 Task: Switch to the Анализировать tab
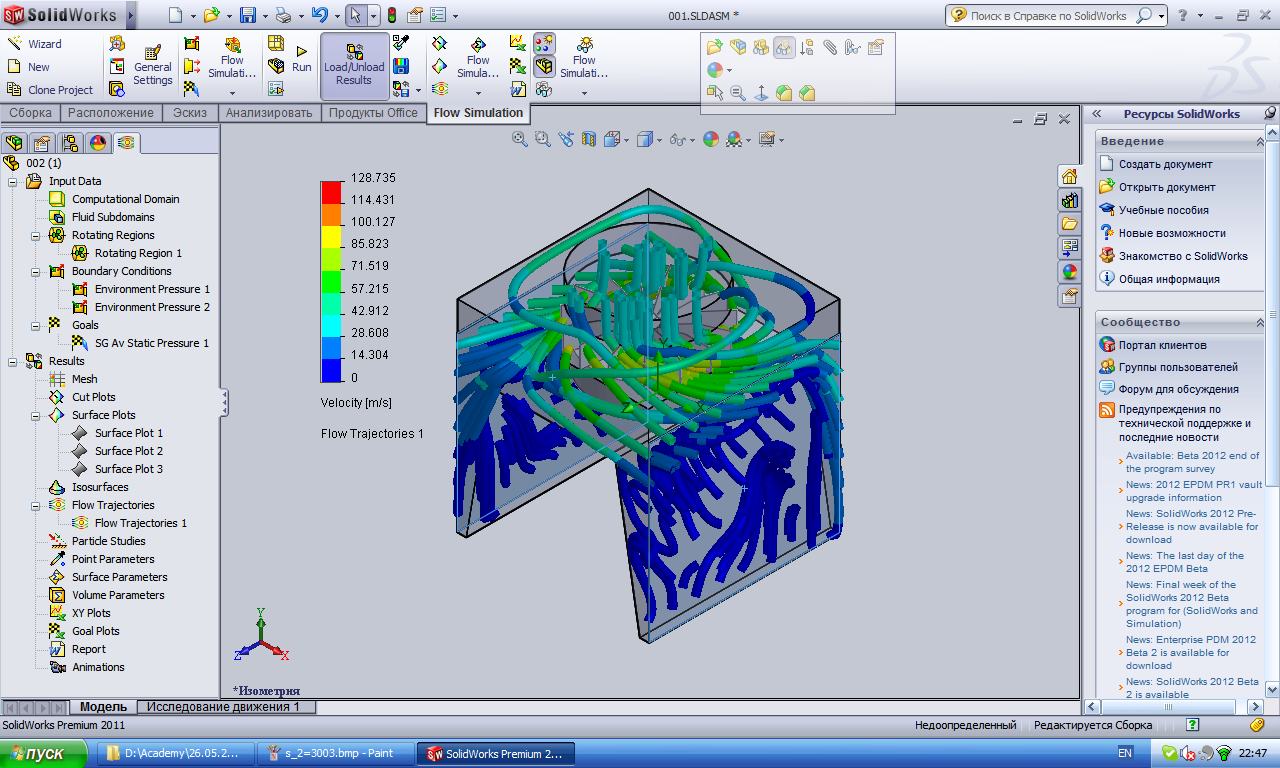pyautogui.click(x=269, y=113)
